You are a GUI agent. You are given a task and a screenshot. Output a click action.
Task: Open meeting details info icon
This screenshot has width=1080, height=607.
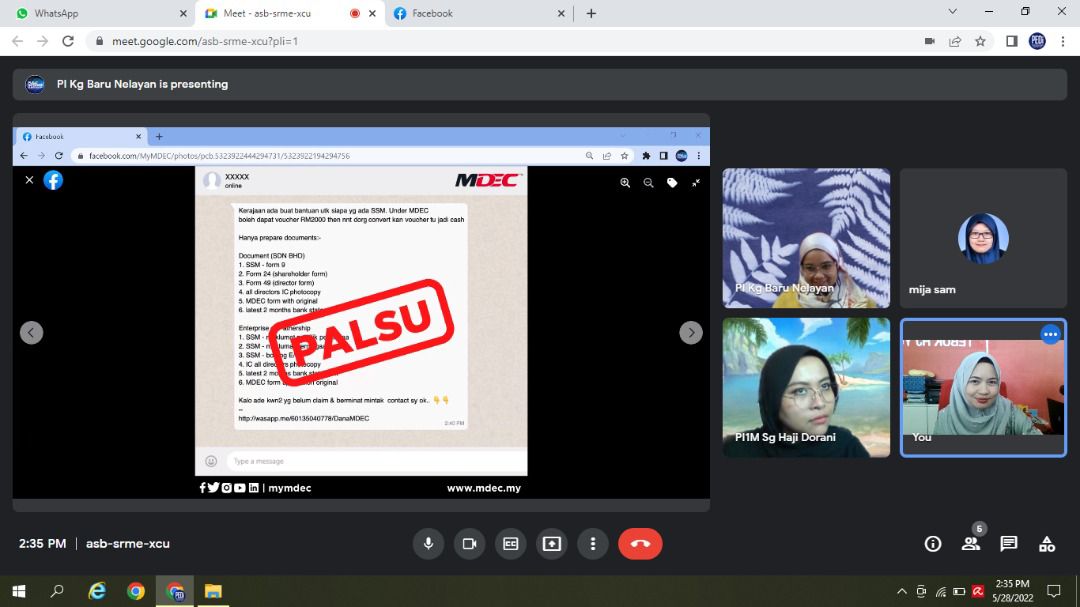(933, 544)
